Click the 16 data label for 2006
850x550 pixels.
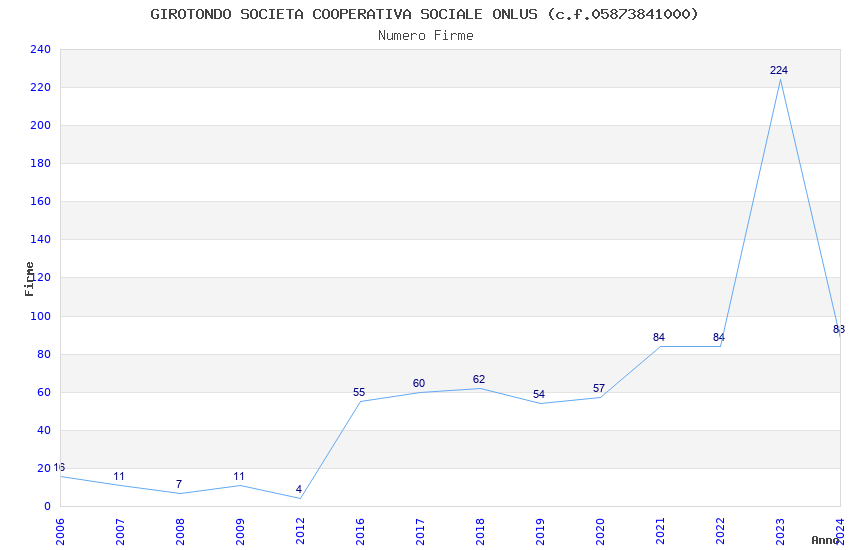point(59,467)
